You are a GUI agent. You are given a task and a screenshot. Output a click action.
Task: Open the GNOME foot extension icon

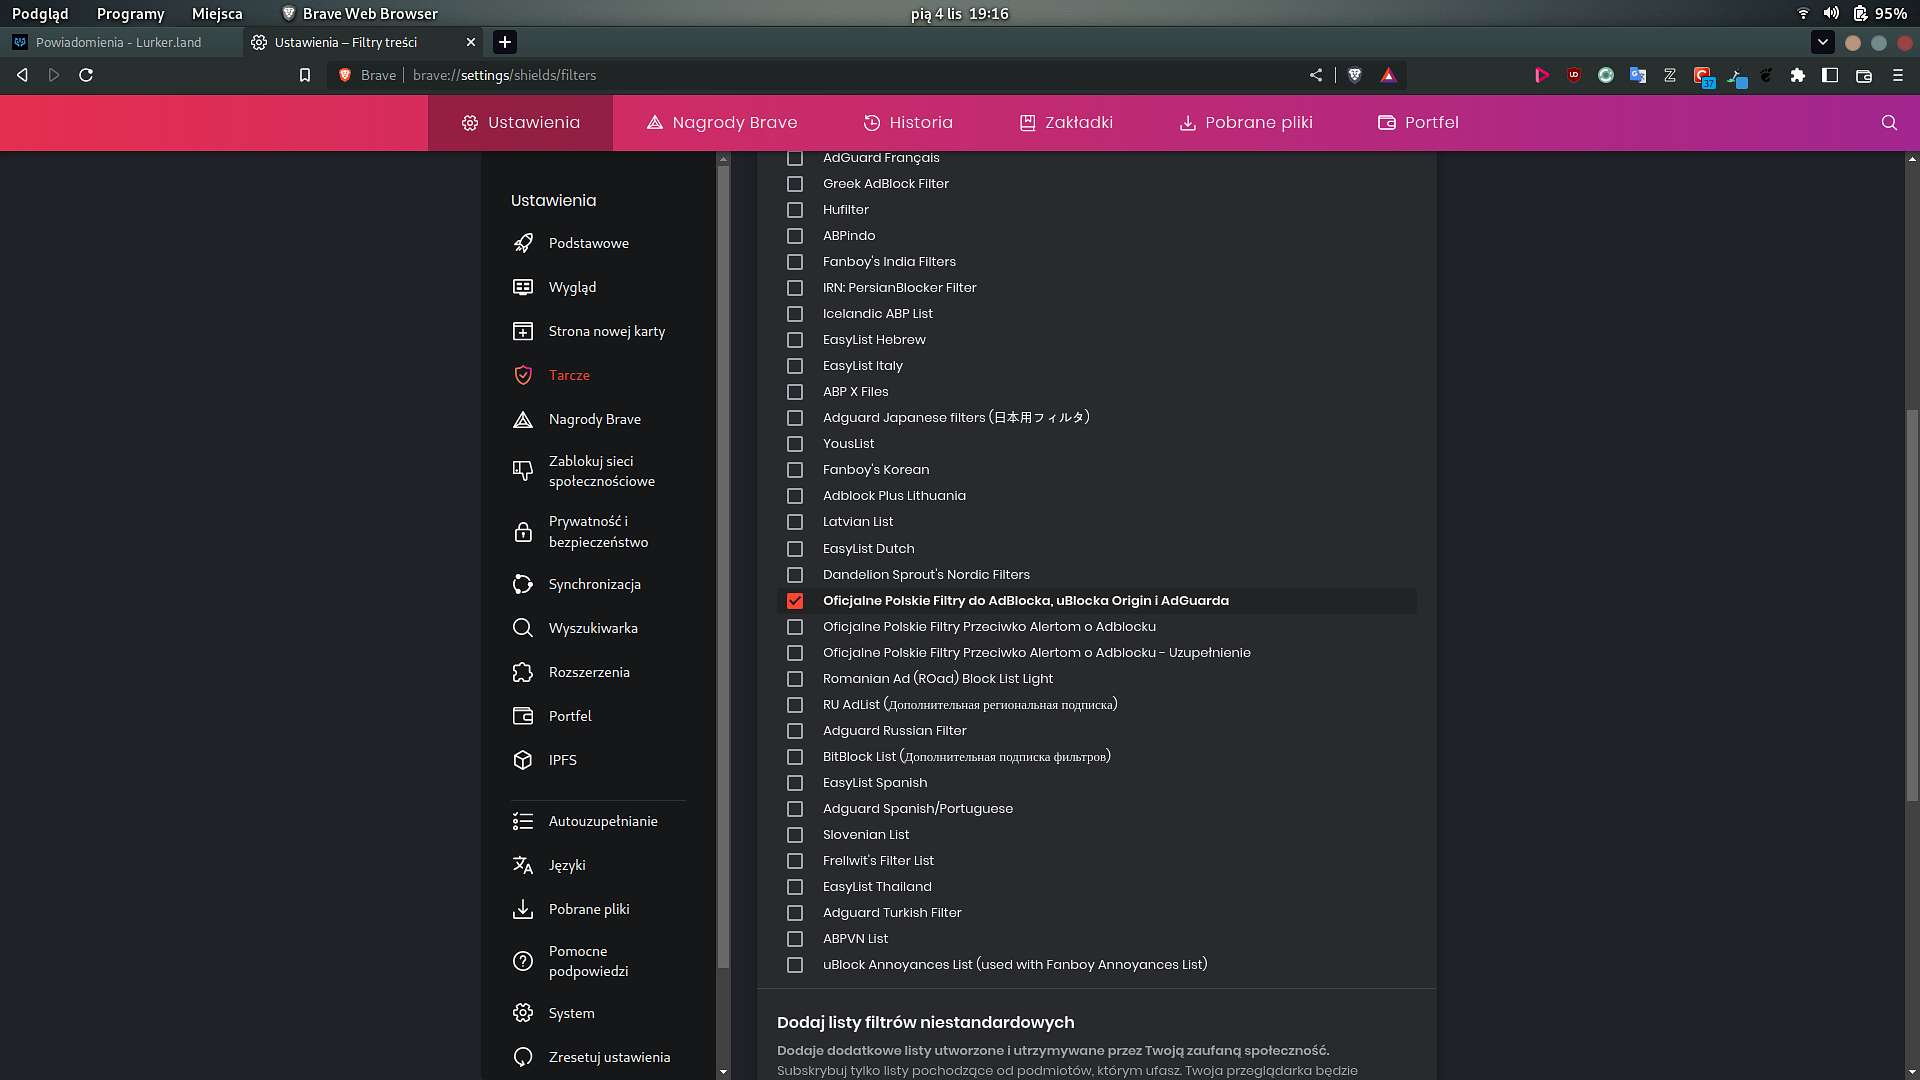pos(1767,75)
